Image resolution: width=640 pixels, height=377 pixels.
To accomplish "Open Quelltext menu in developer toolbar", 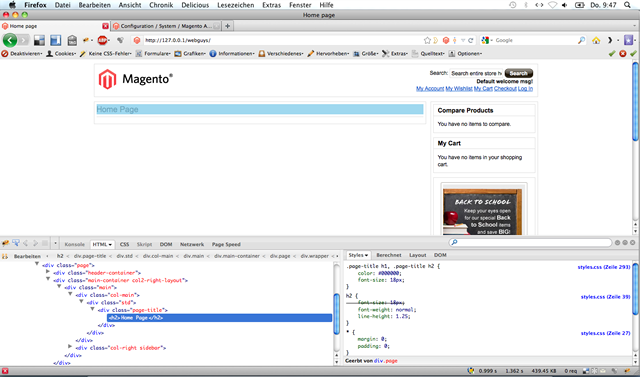I will tap(428, 53).
